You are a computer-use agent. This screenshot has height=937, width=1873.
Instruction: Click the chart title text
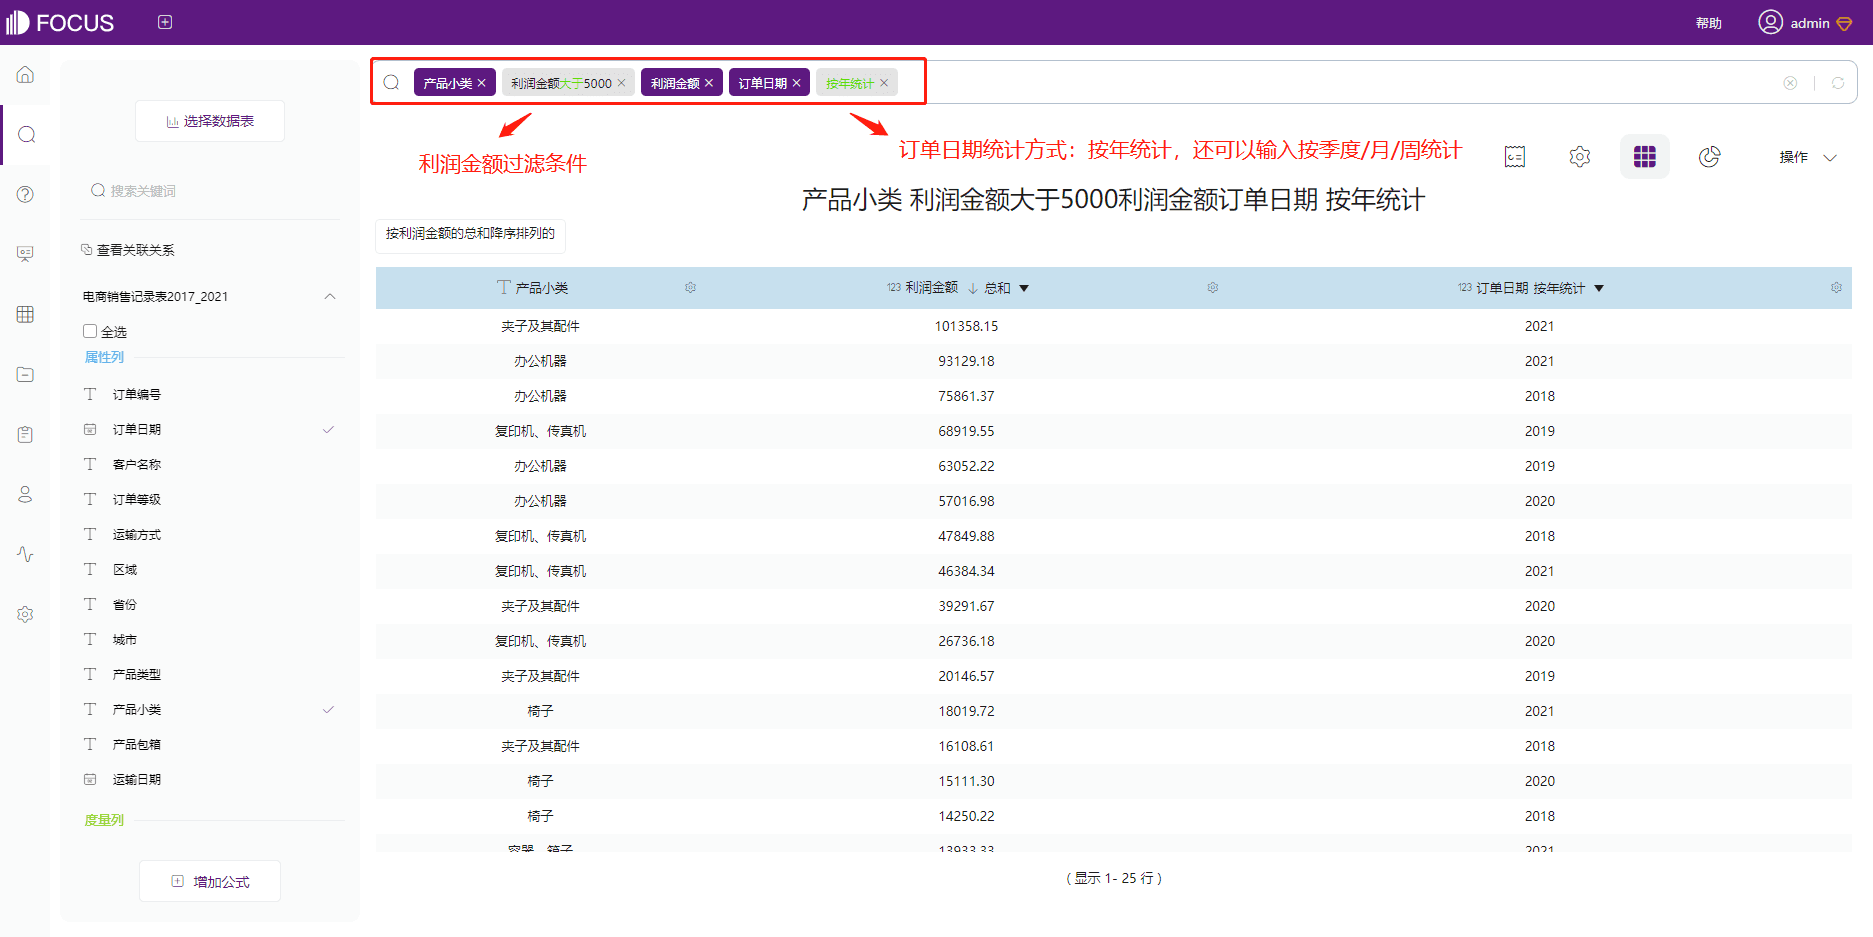point(1113,200)
